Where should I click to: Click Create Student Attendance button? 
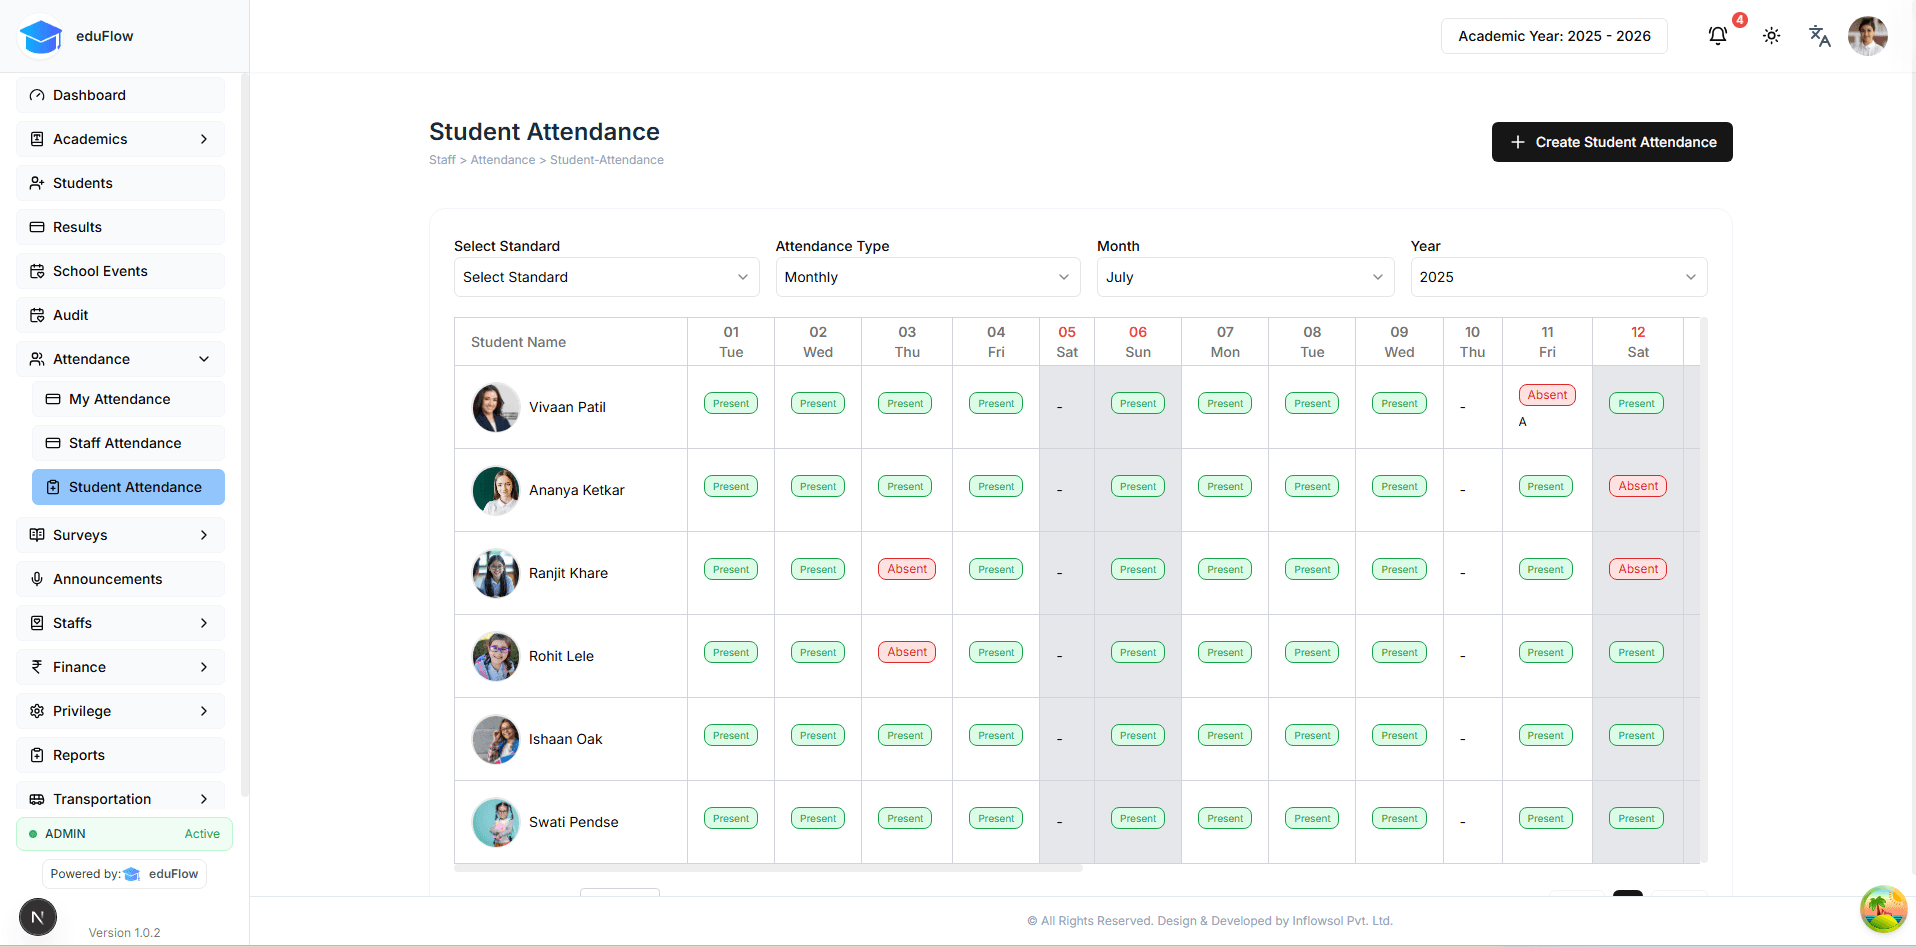click(x=1612, y=142)
